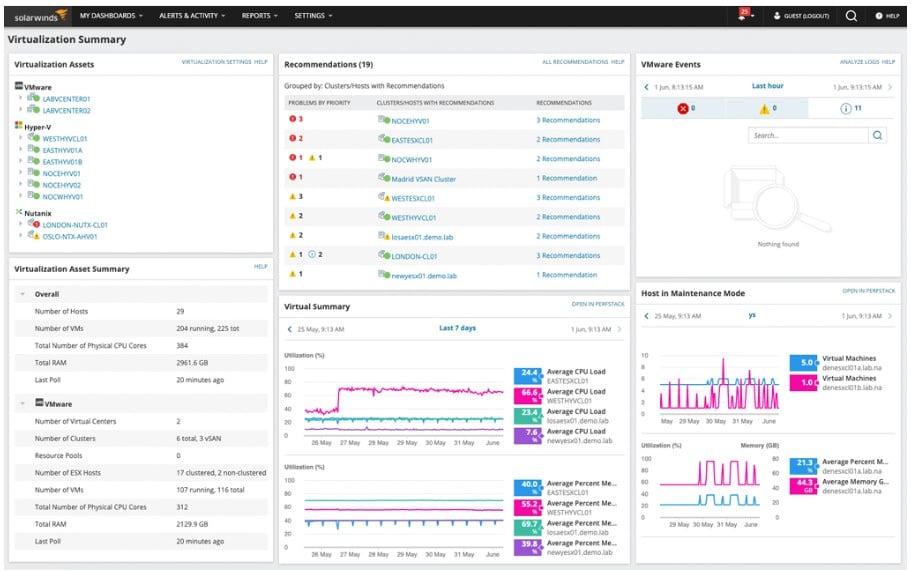Sort by Recommendations column header
This screenshot has width=914, height=572.
[564, 103]
